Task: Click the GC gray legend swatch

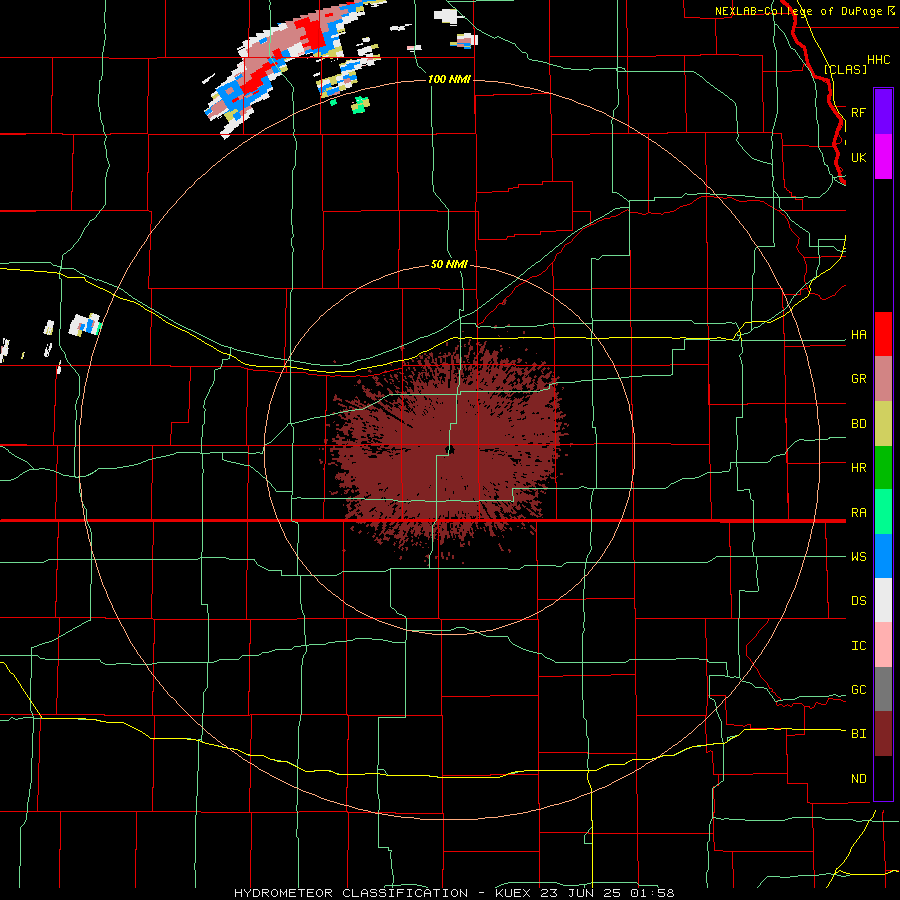Action: 883,689
